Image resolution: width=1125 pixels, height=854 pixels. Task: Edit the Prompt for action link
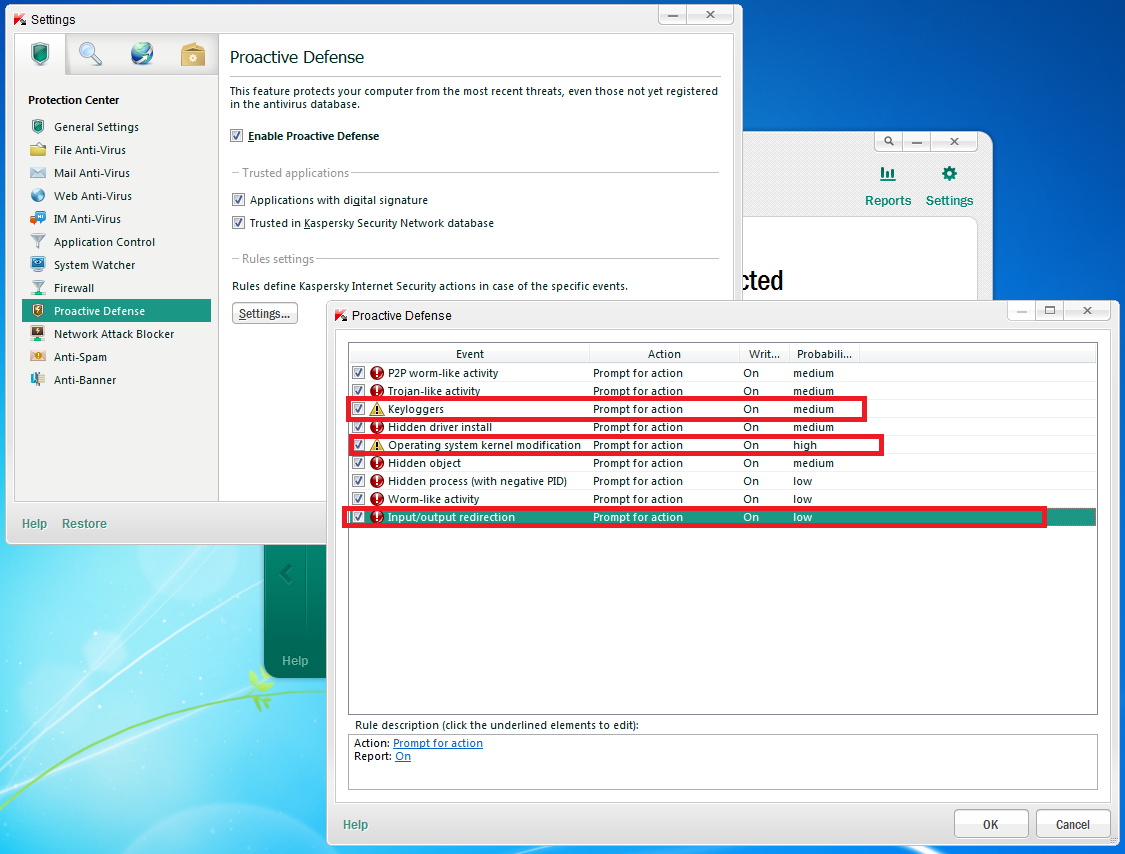pyautogui.click(x=438, y=743)
